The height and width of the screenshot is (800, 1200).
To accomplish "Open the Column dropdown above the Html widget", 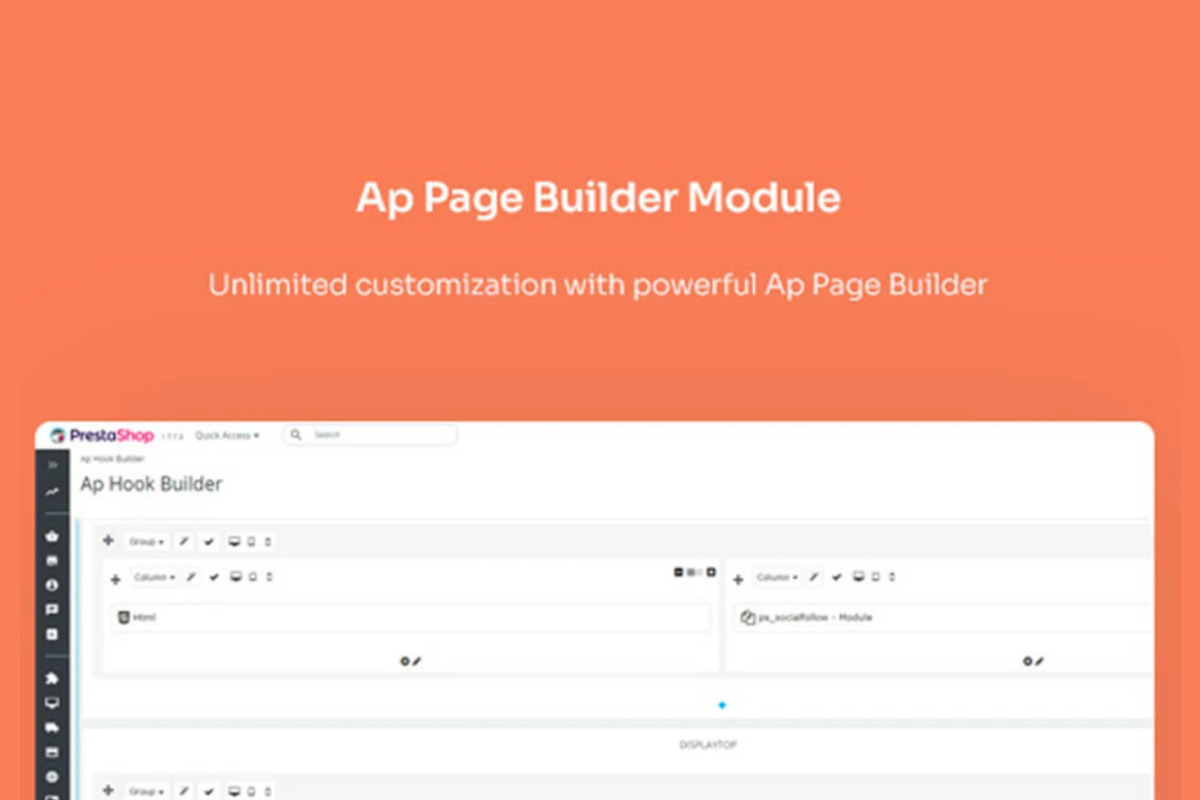I will coord(154,577).
